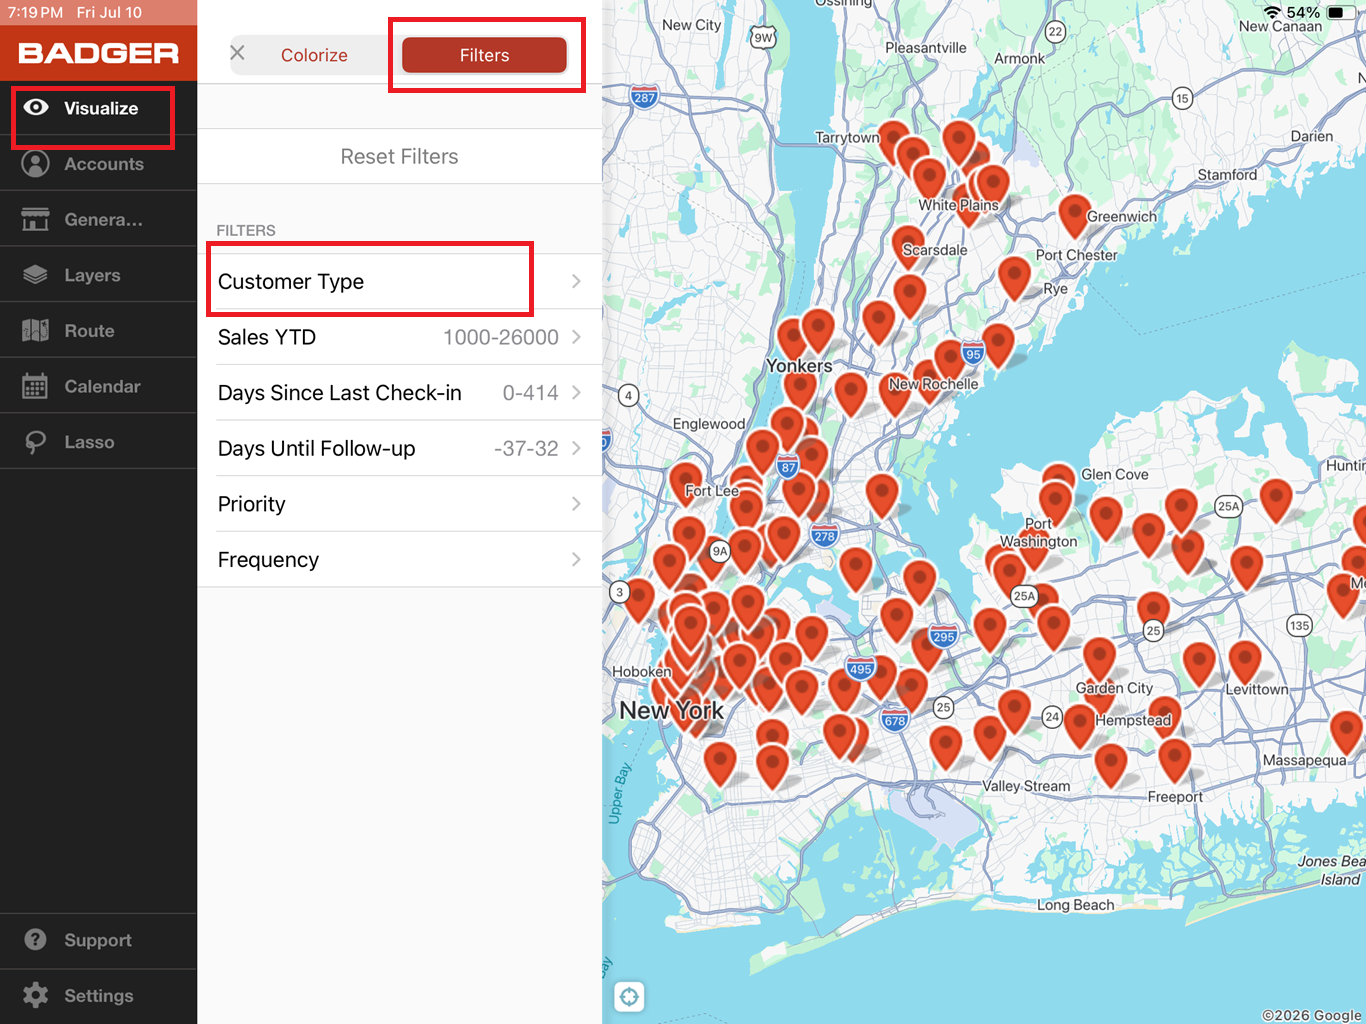Expand the Customer Type filter chevron
This screenshot has width=1366, height=1024.
pyautogui.click(x=576, y=281)
